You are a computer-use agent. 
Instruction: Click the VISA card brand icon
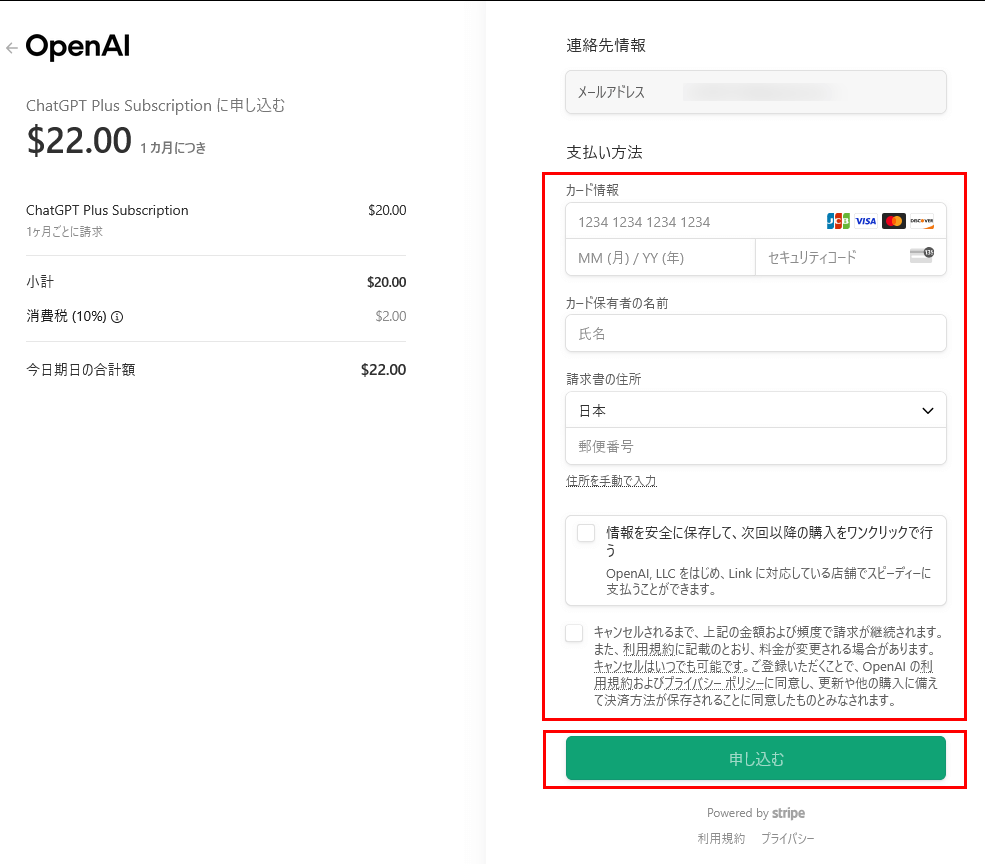(x=866, y=221)
